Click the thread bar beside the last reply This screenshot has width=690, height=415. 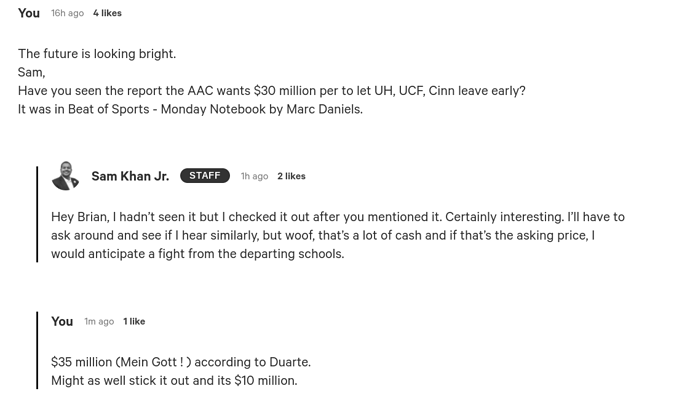37,350
